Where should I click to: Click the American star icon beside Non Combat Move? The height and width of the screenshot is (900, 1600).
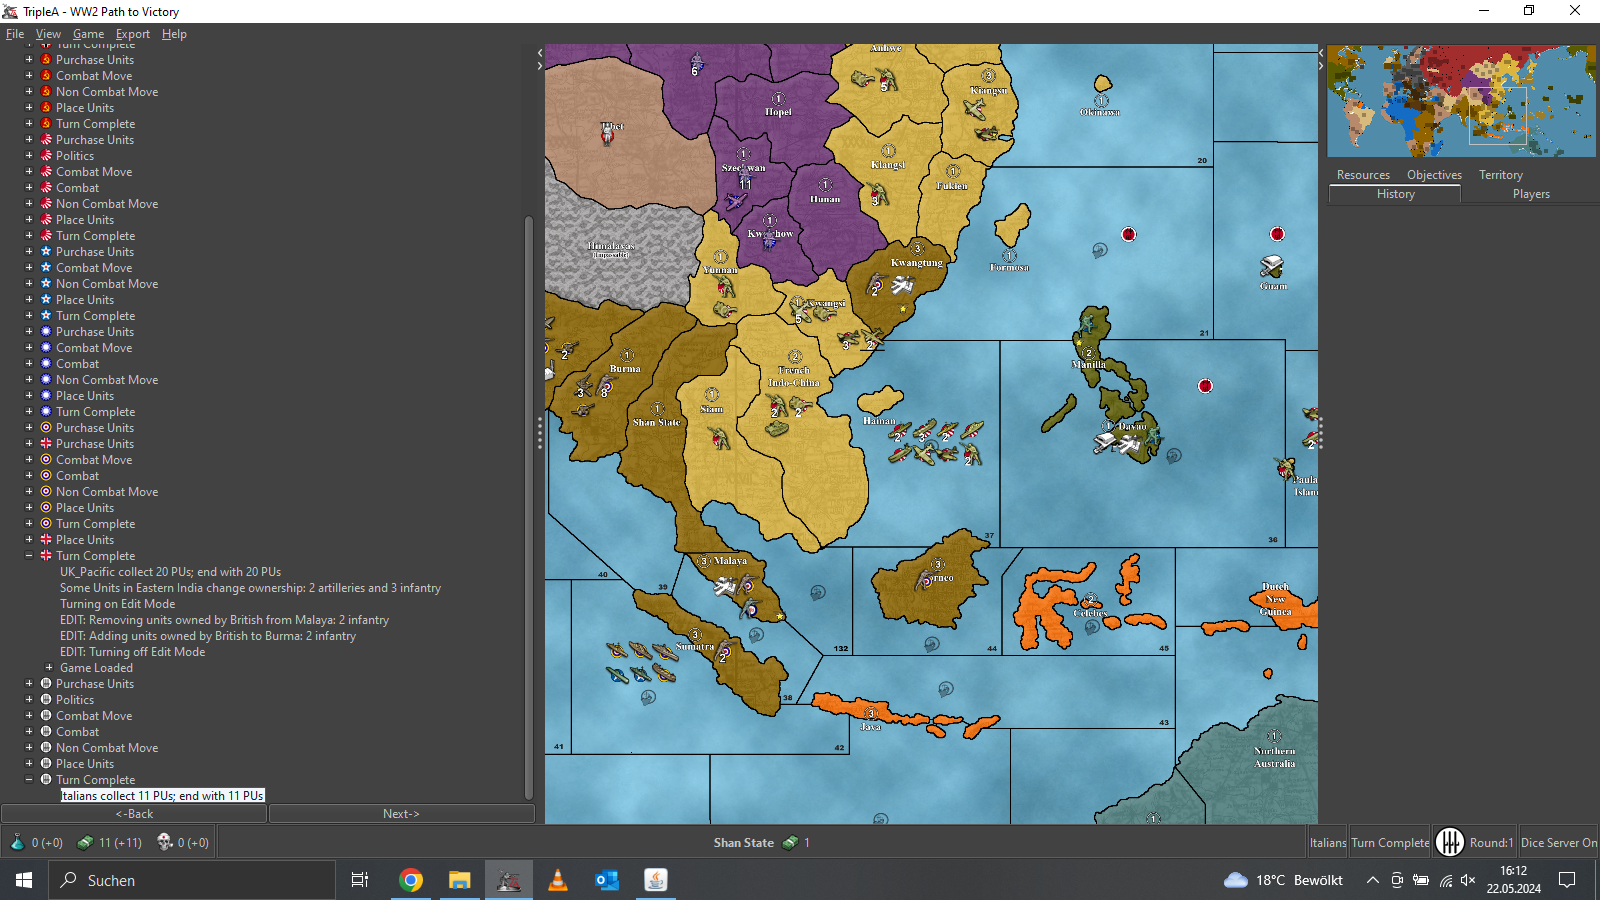click(x=46, y=283)
